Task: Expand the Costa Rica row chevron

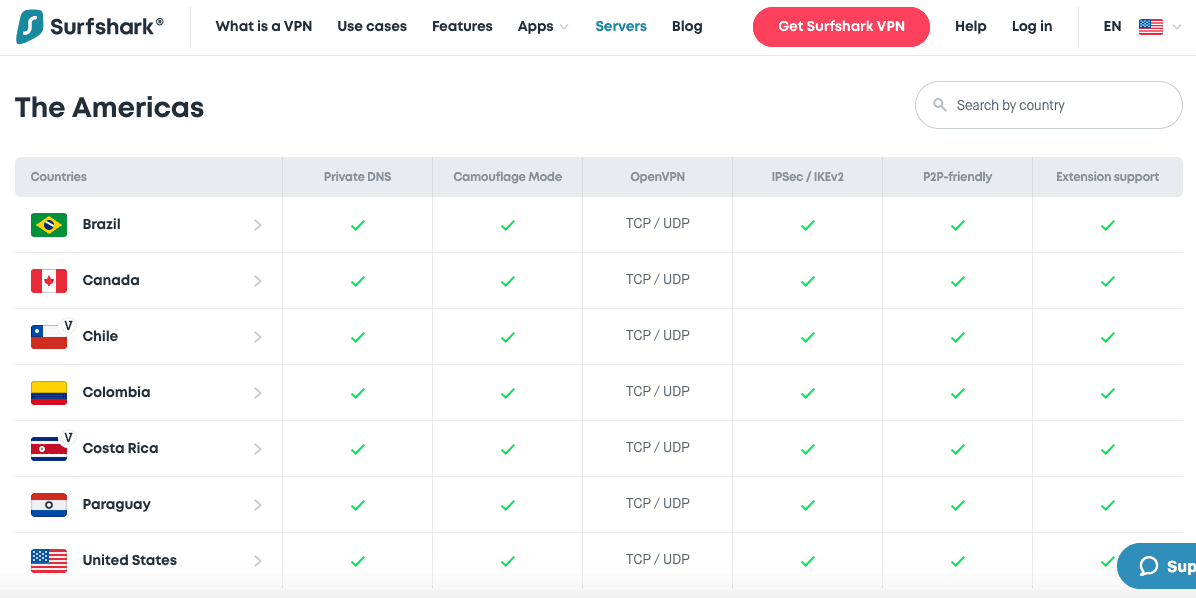Action: [x=258, y=448]
